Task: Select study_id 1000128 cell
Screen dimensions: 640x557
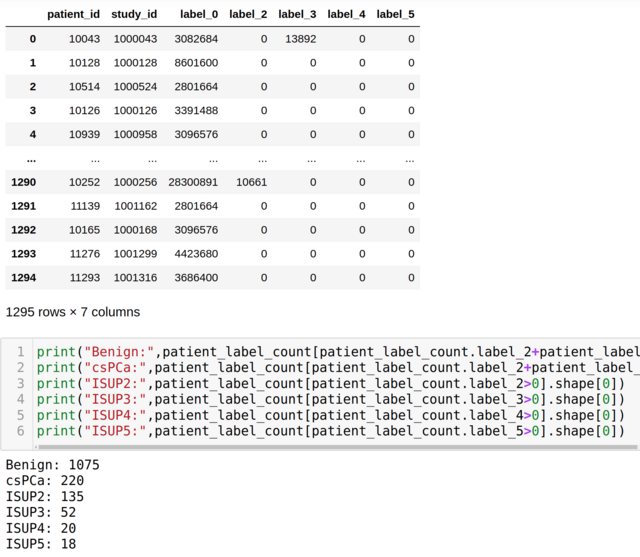Action: (136, 63)
